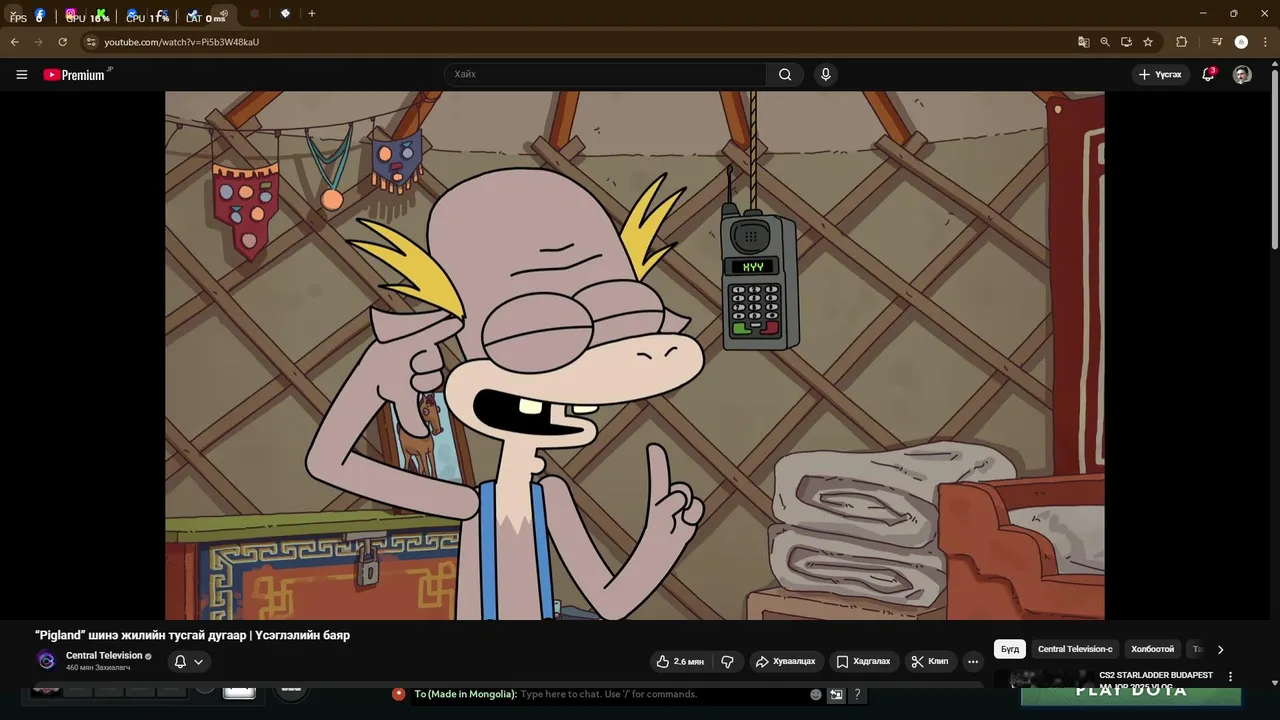Viewport: 1280px width, 720px height.
Task: Open the Central Television channel avatar
Action: coord(46,660)
